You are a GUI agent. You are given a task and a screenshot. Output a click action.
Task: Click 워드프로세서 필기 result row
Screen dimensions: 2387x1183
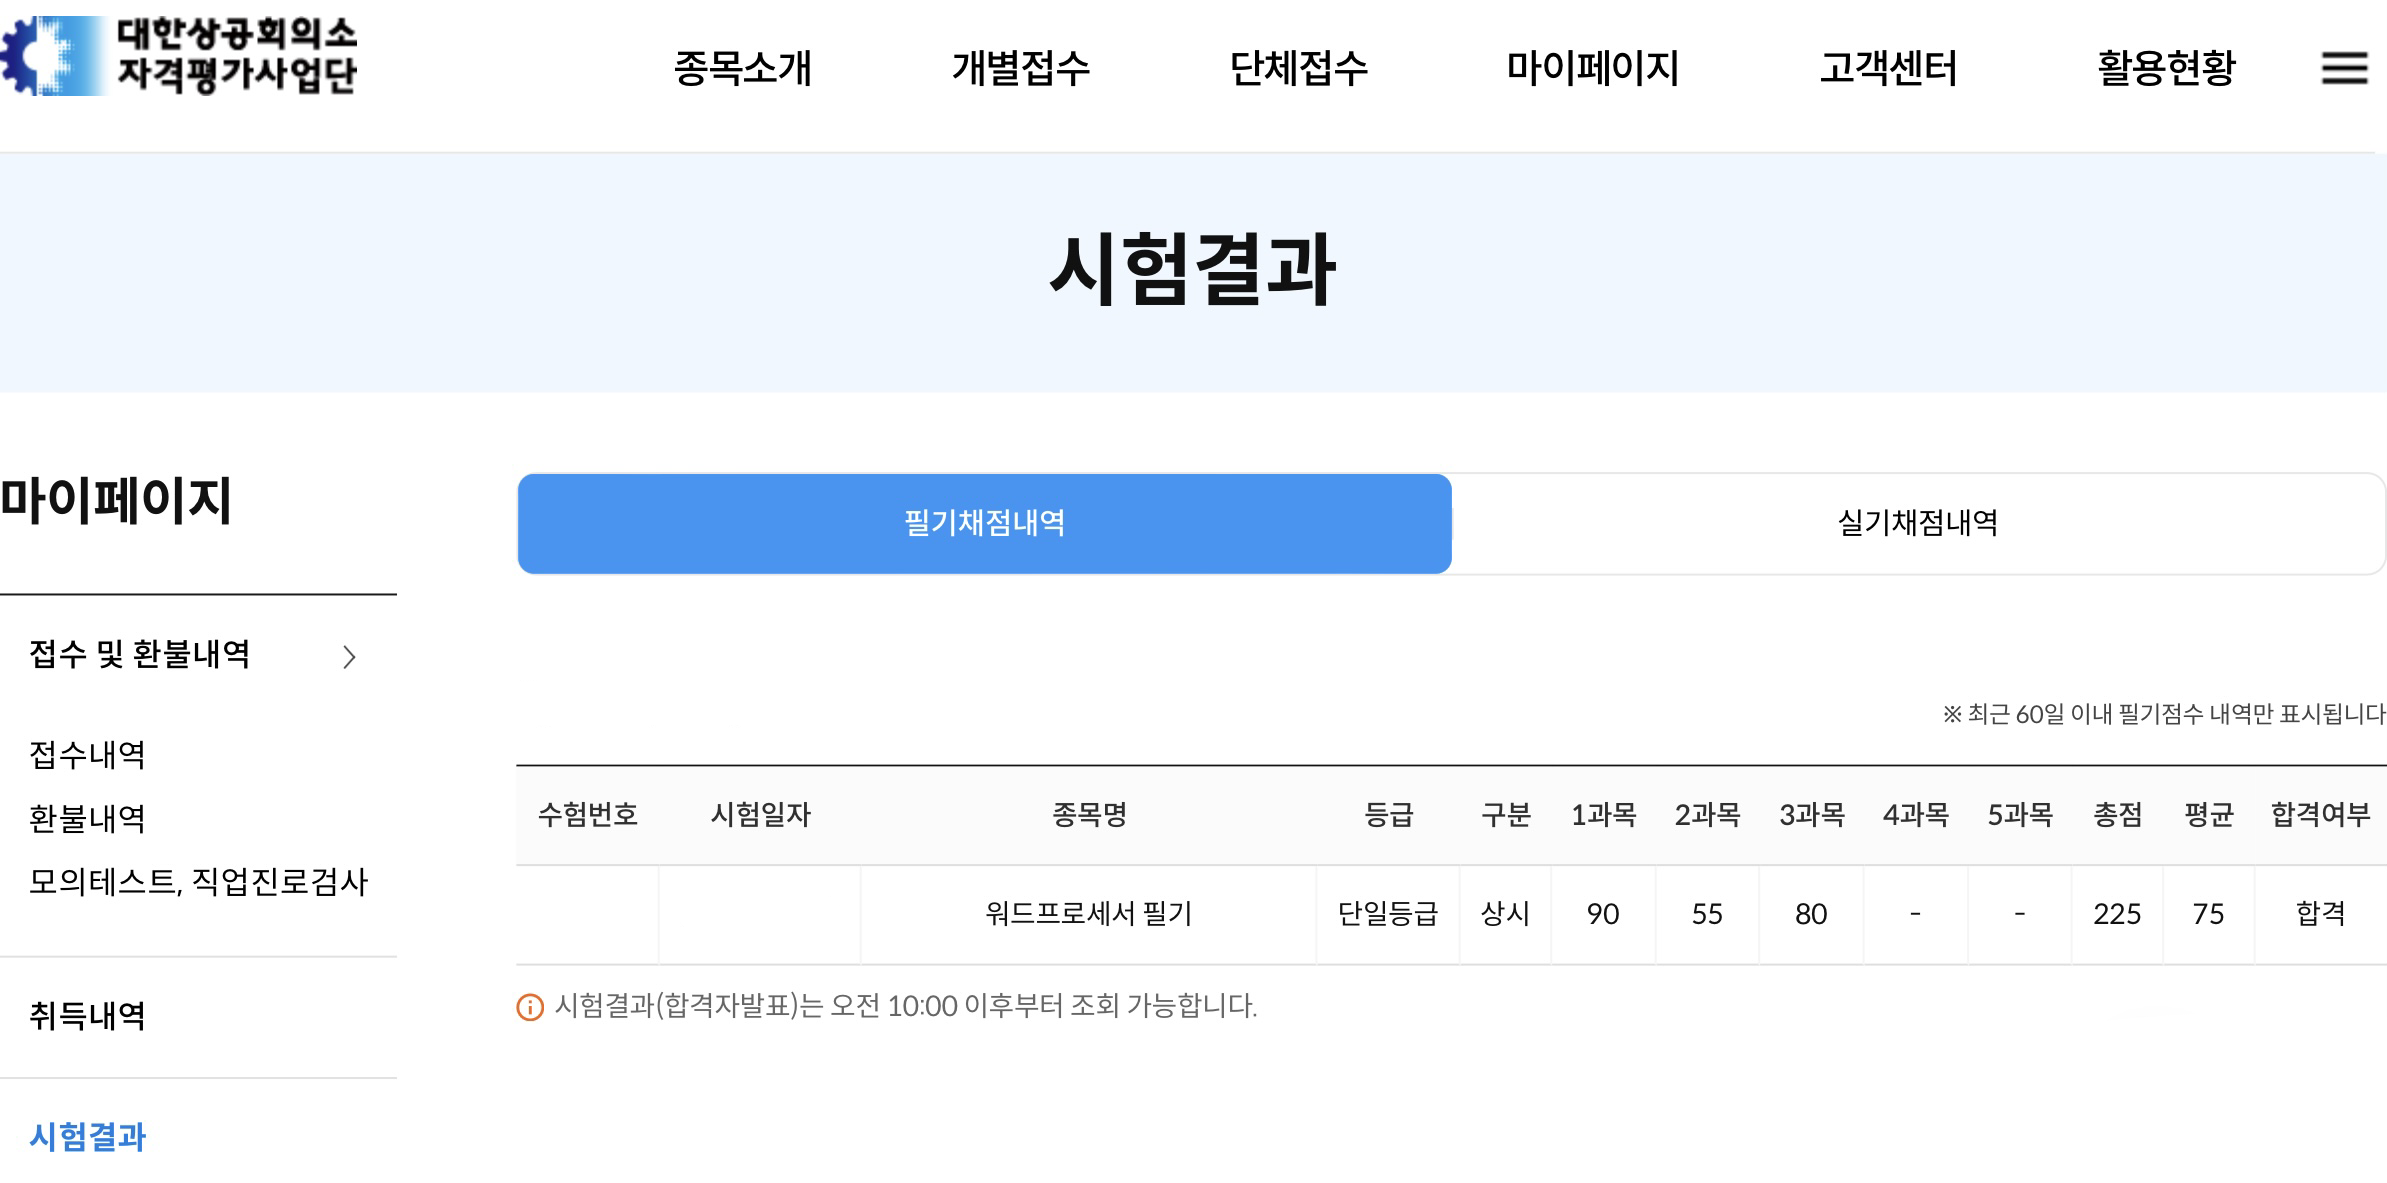coord(1088,914)
